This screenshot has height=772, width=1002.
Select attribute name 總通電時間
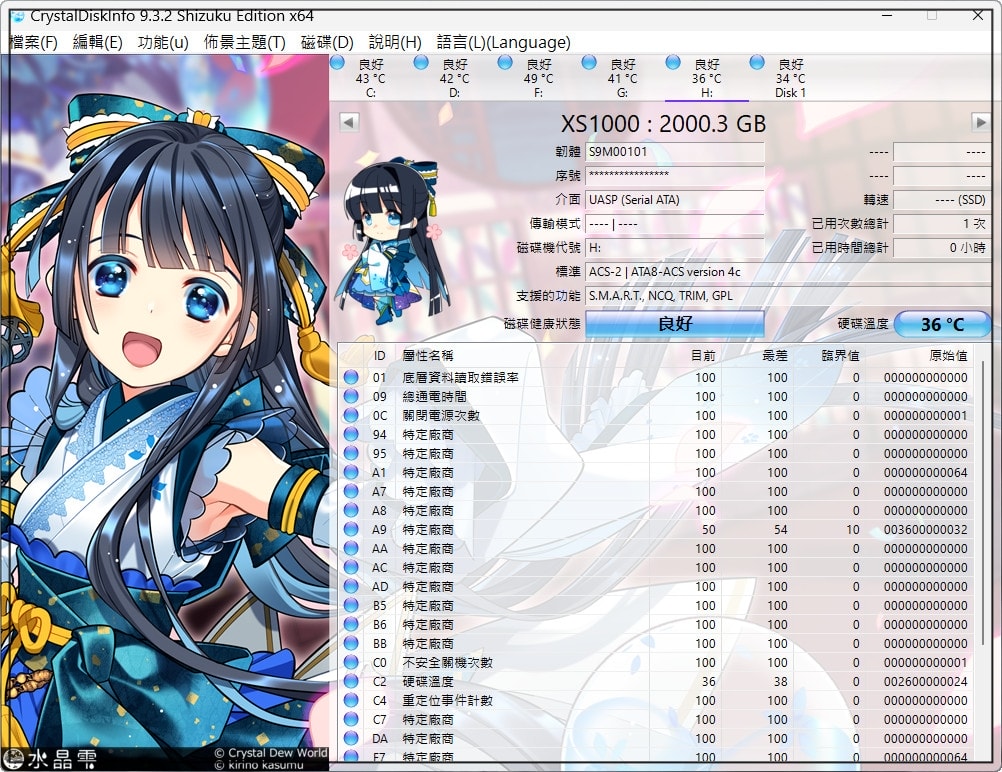point(435,396)
